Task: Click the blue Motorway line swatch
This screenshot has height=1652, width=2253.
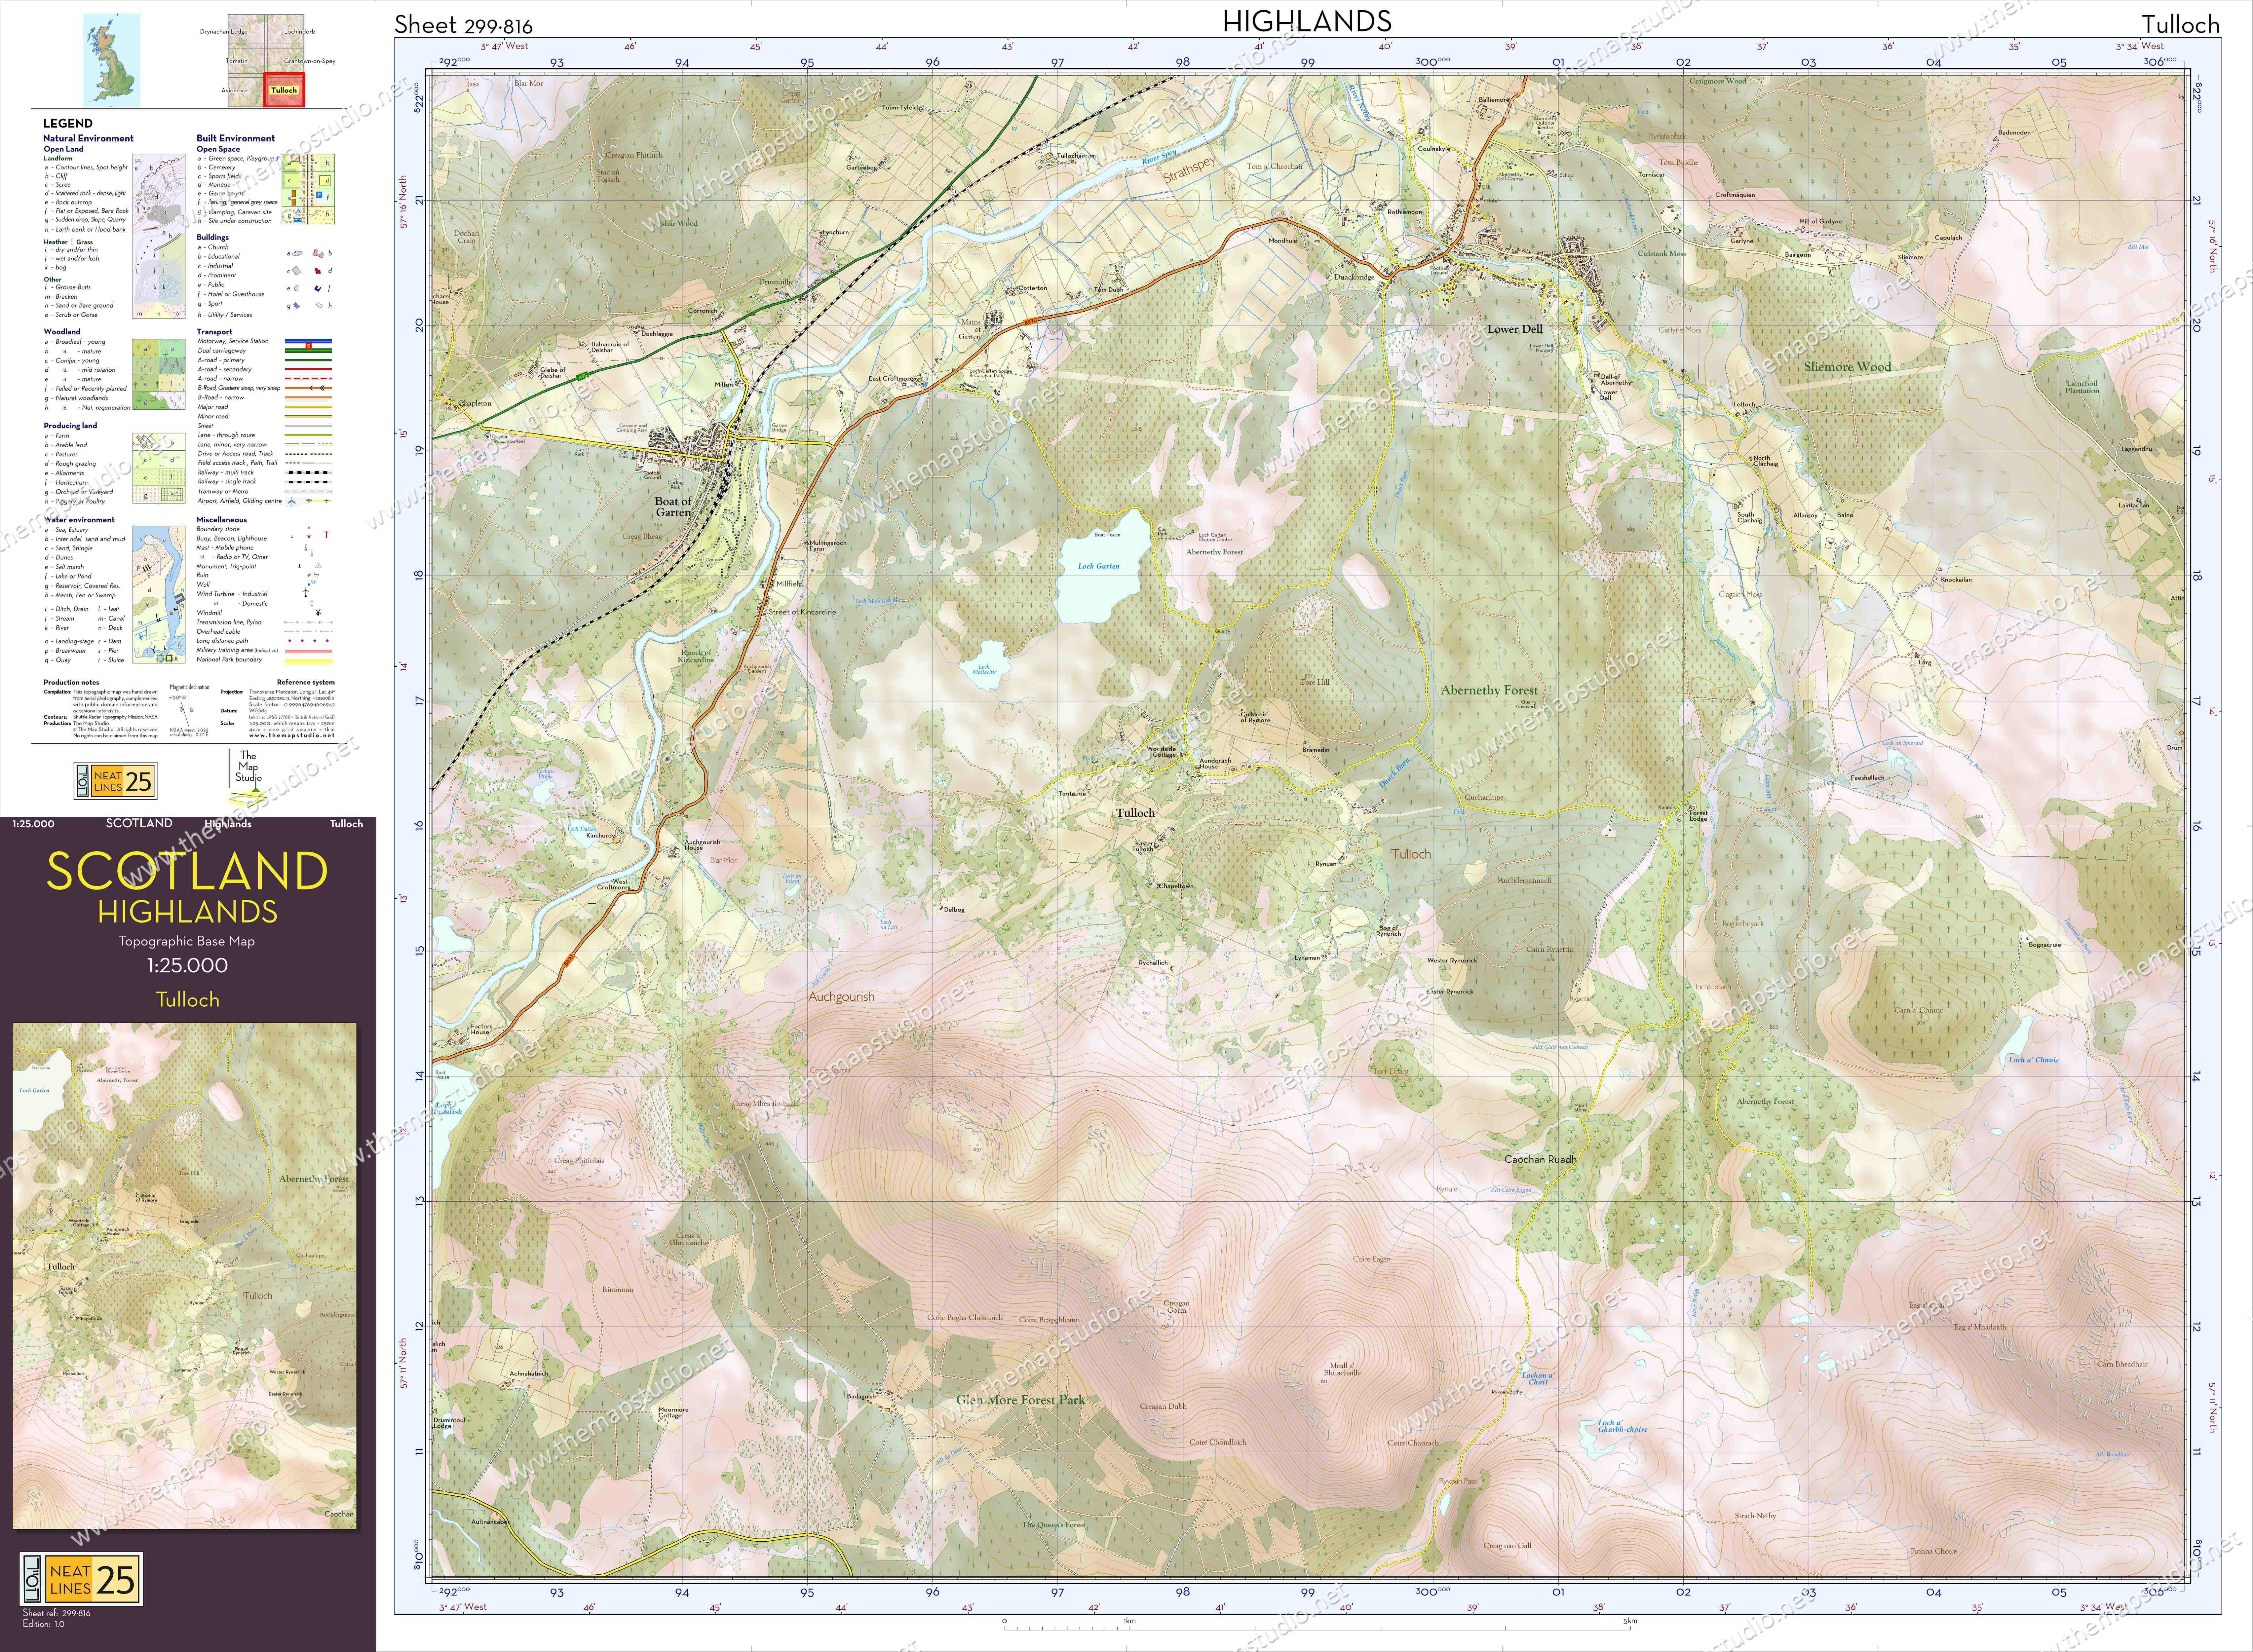Action: tap(308, 341)
